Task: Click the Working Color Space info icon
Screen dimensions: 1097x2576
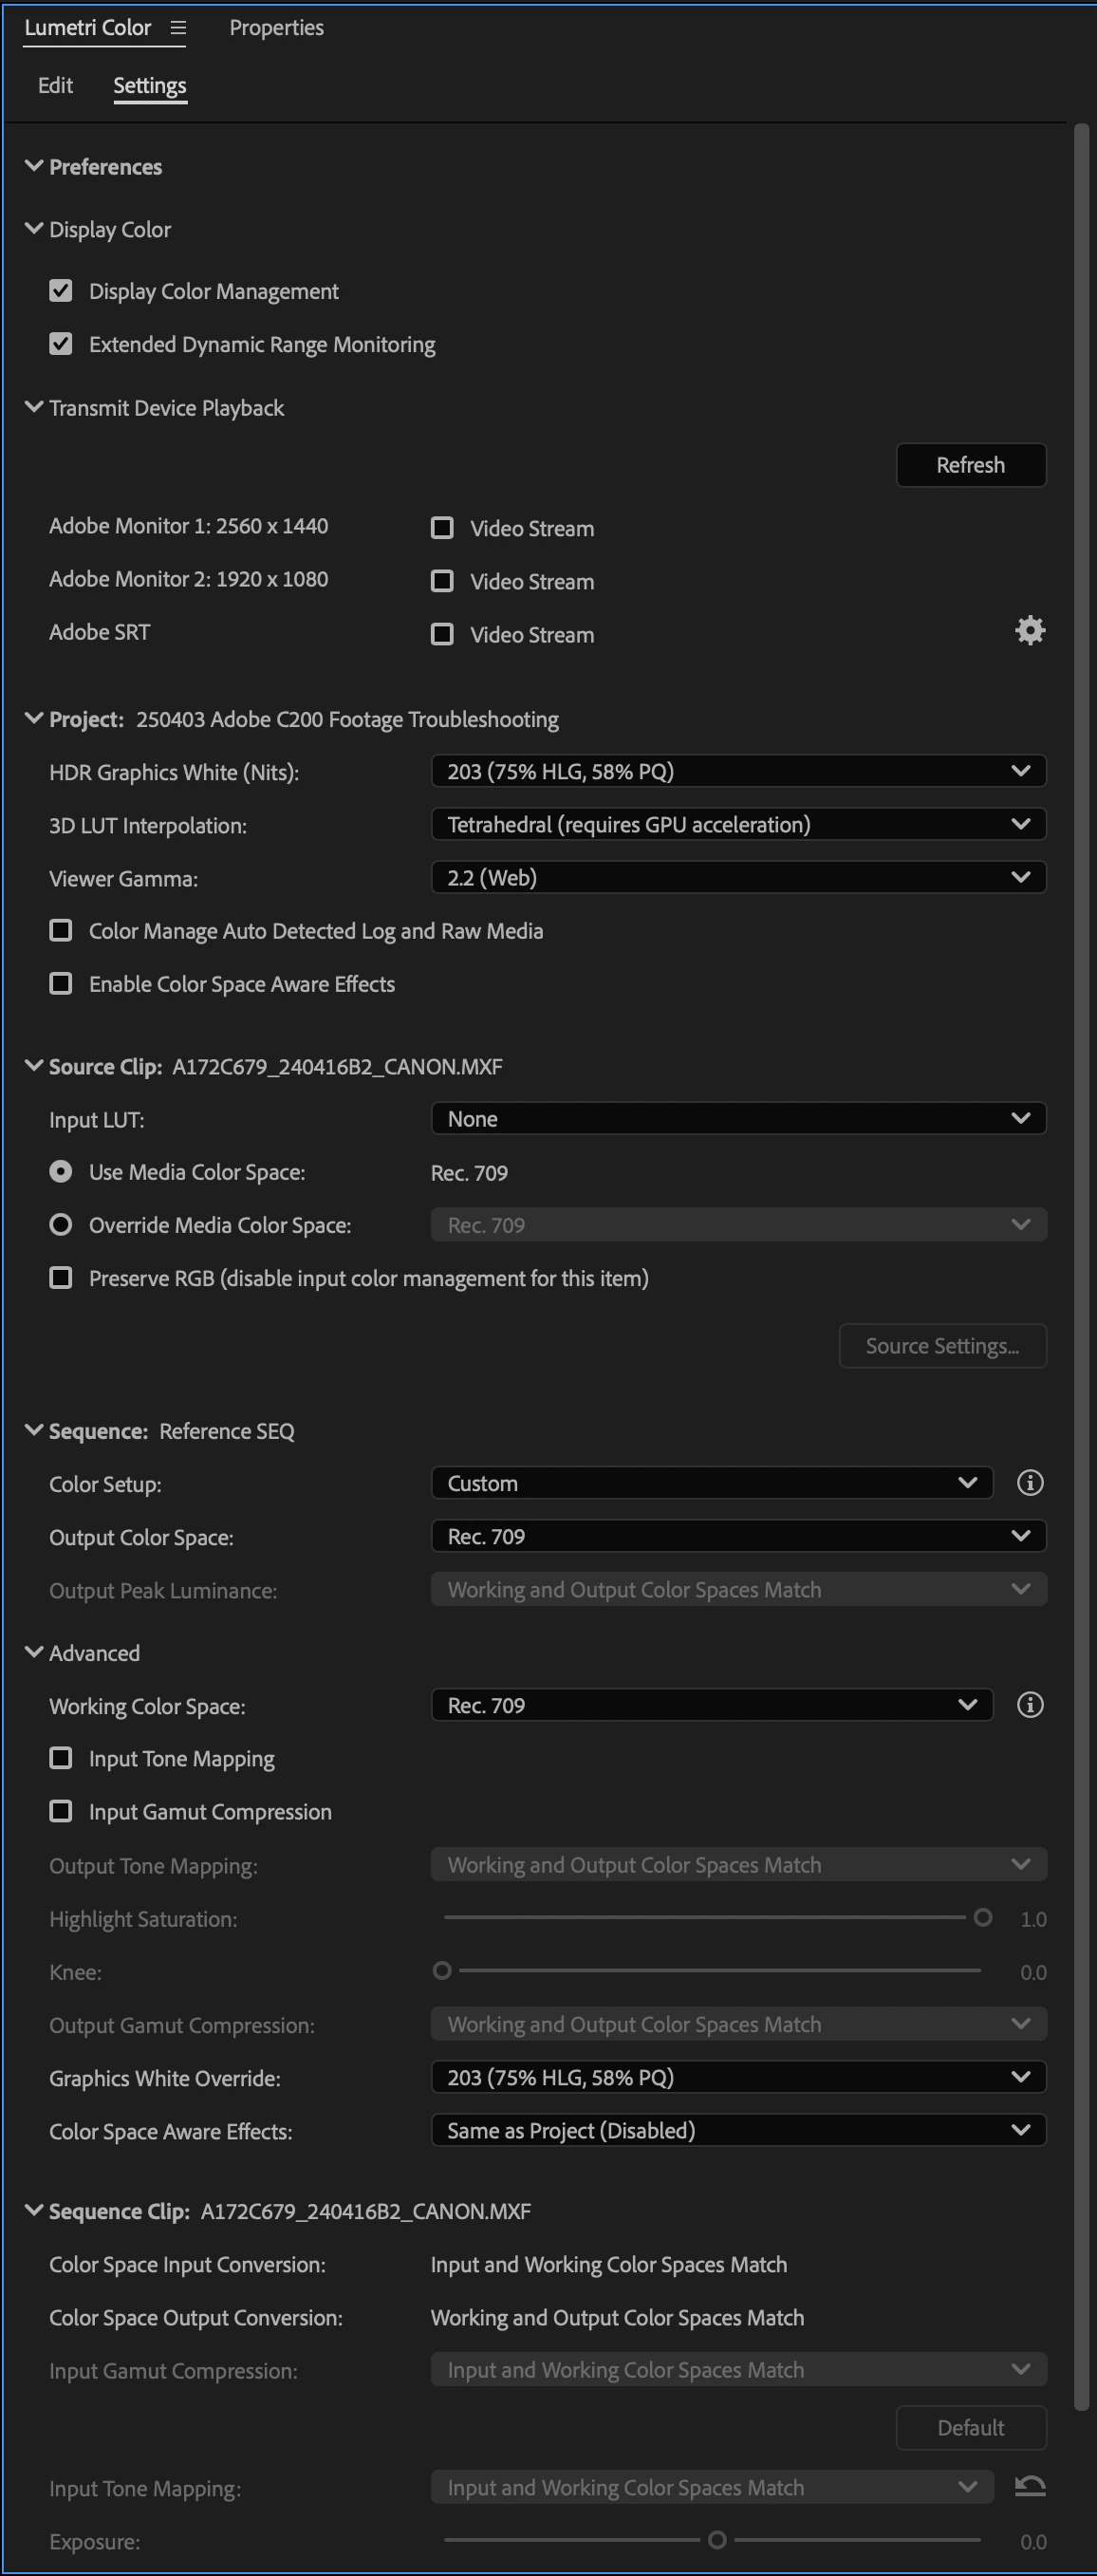Action: pos(1029,1705)
